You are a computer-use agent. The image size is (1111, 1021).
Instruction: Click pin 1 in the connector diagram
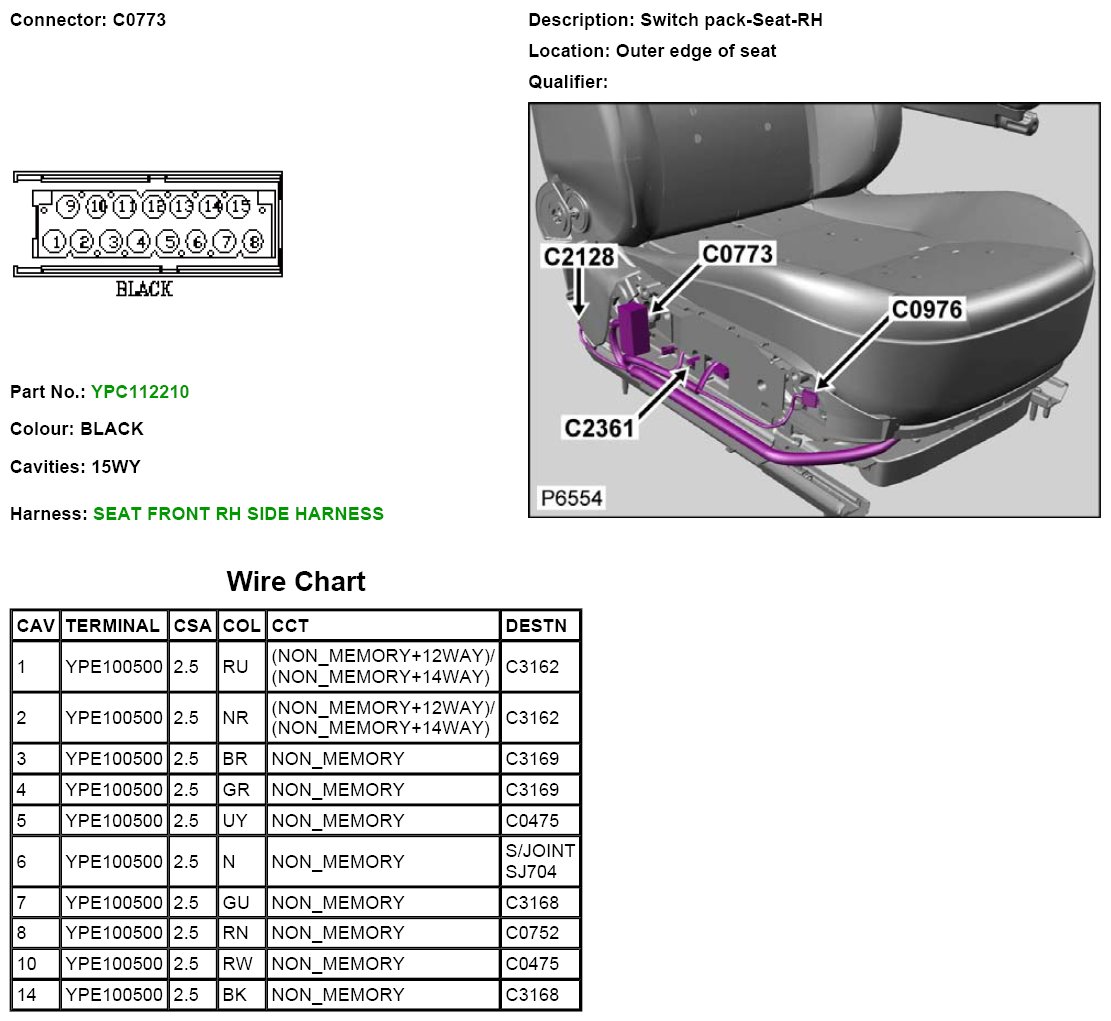(55, 241)
